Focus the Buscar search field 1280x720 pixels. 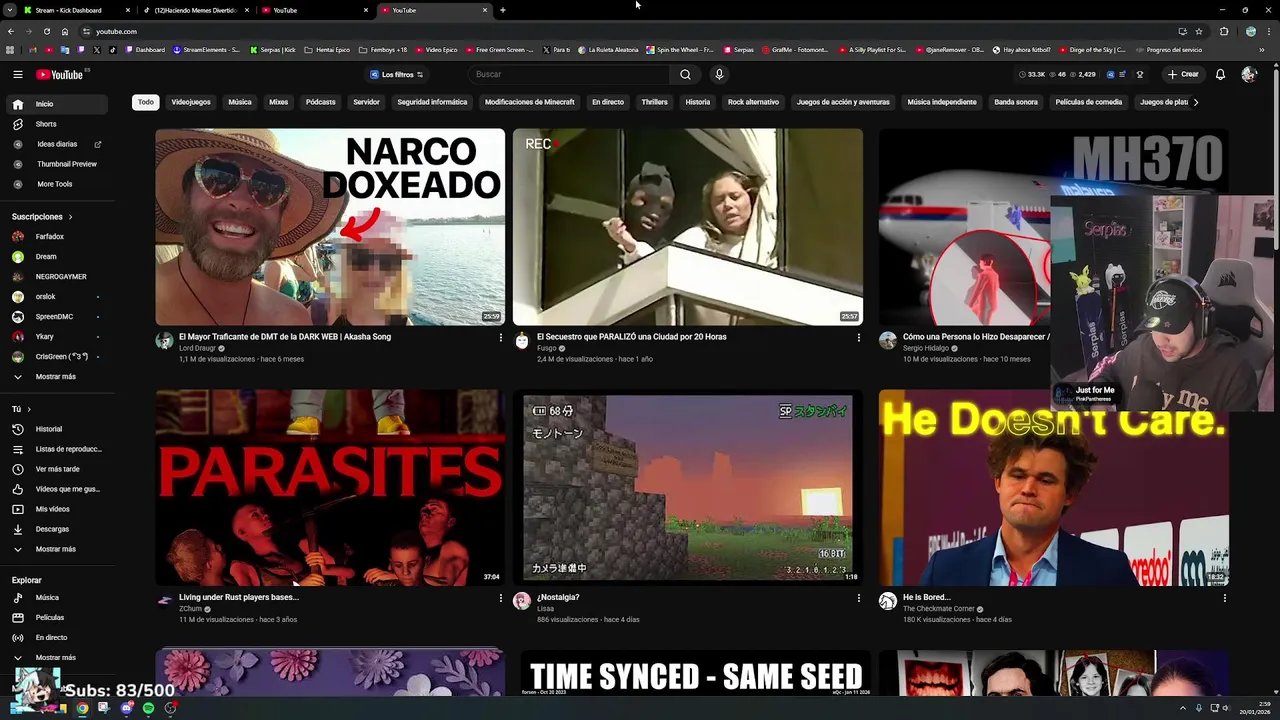pos(570,74)
